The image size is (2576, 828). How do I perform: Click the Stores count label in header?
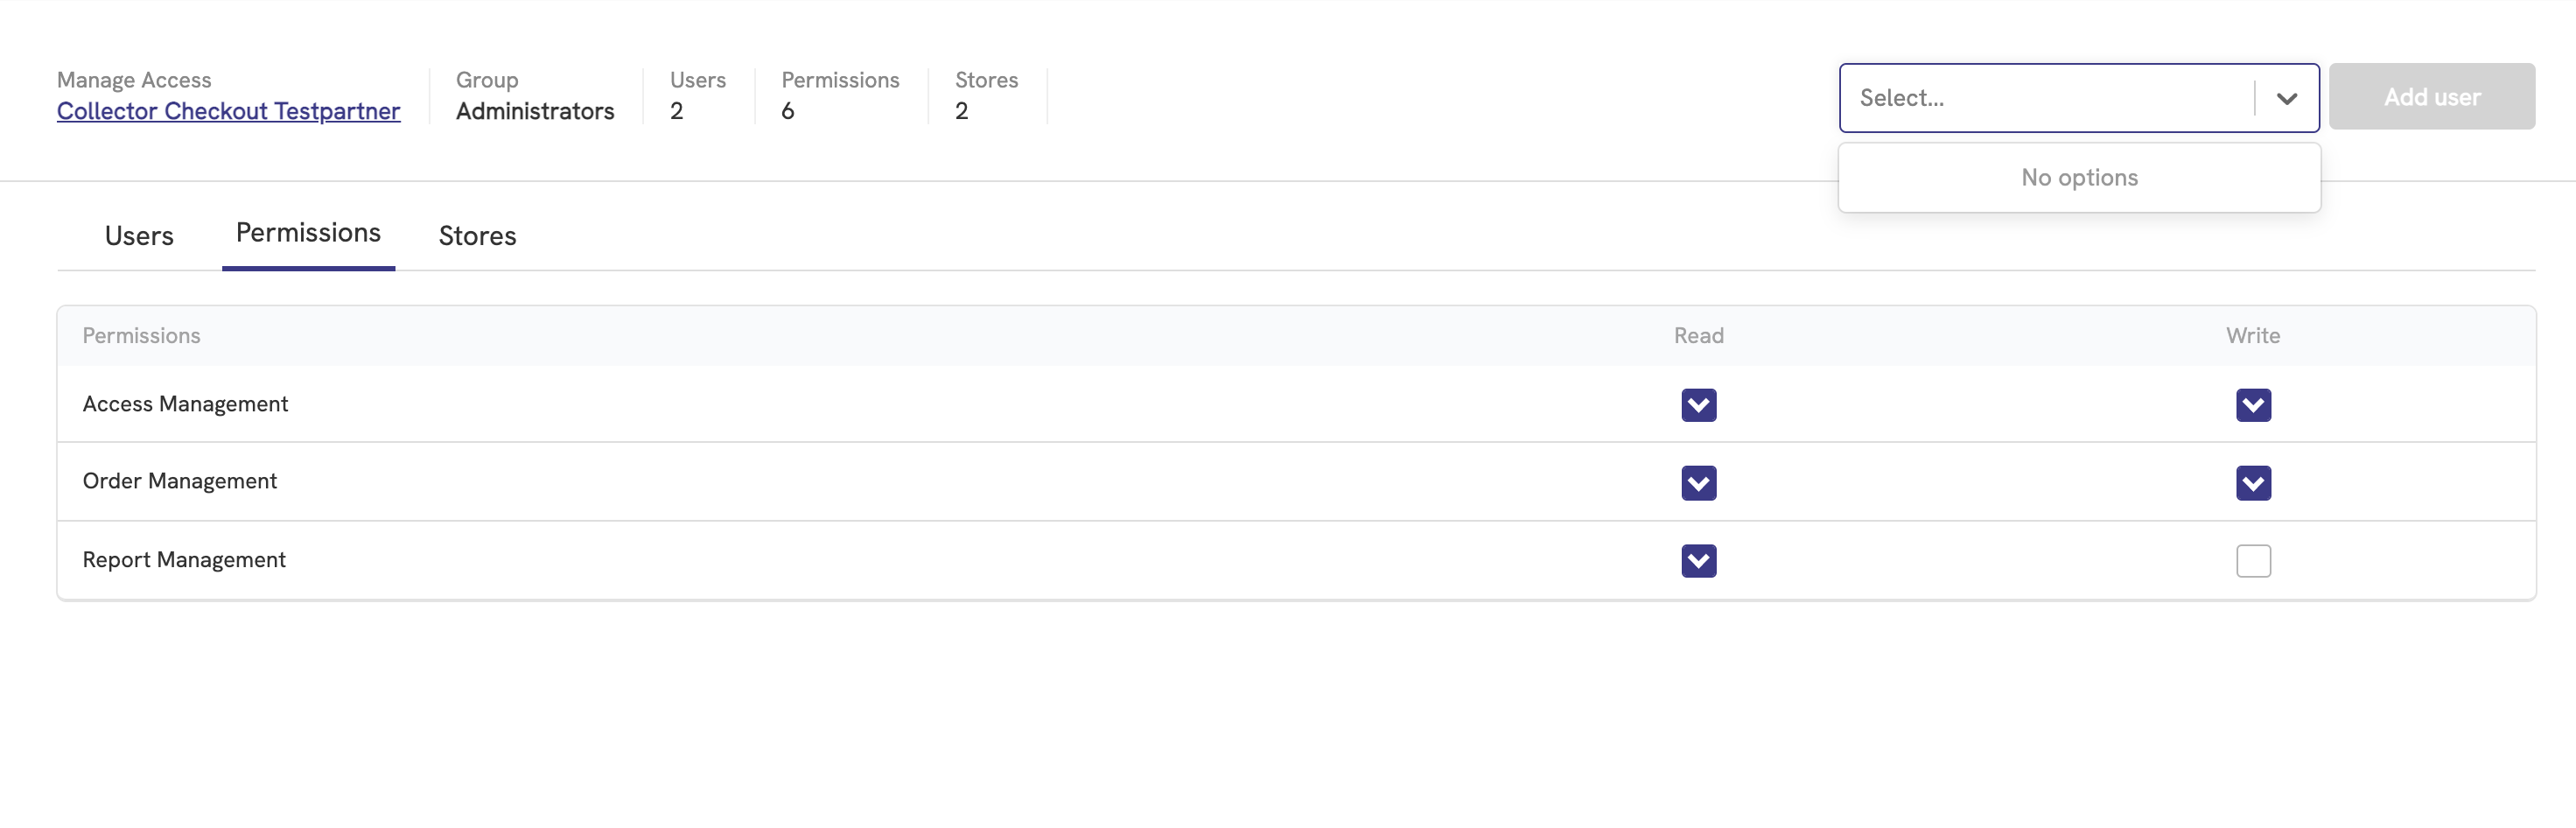click(x=986, y=80)
